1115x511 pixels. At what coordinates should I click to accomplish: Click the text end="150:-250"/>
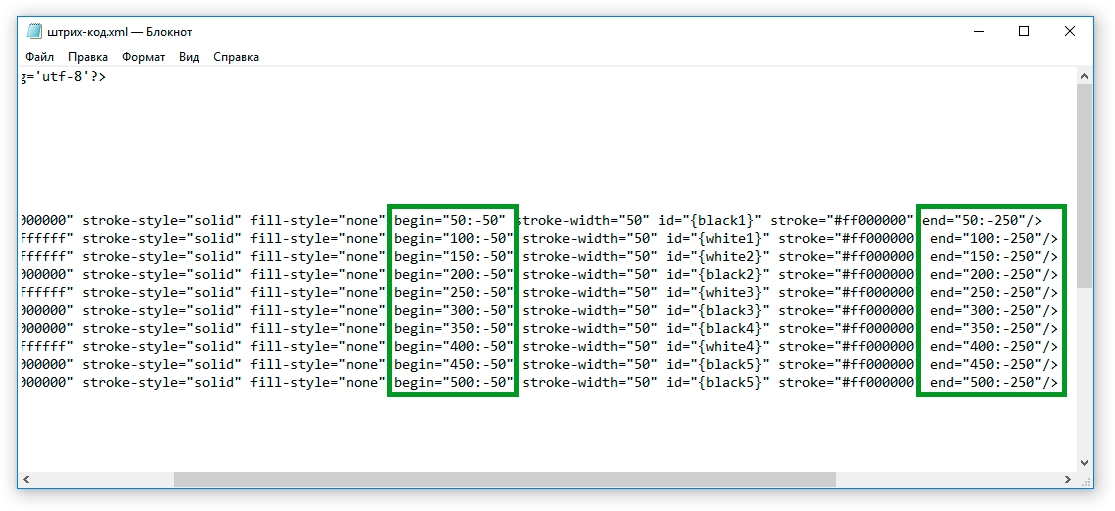(994, 257)
